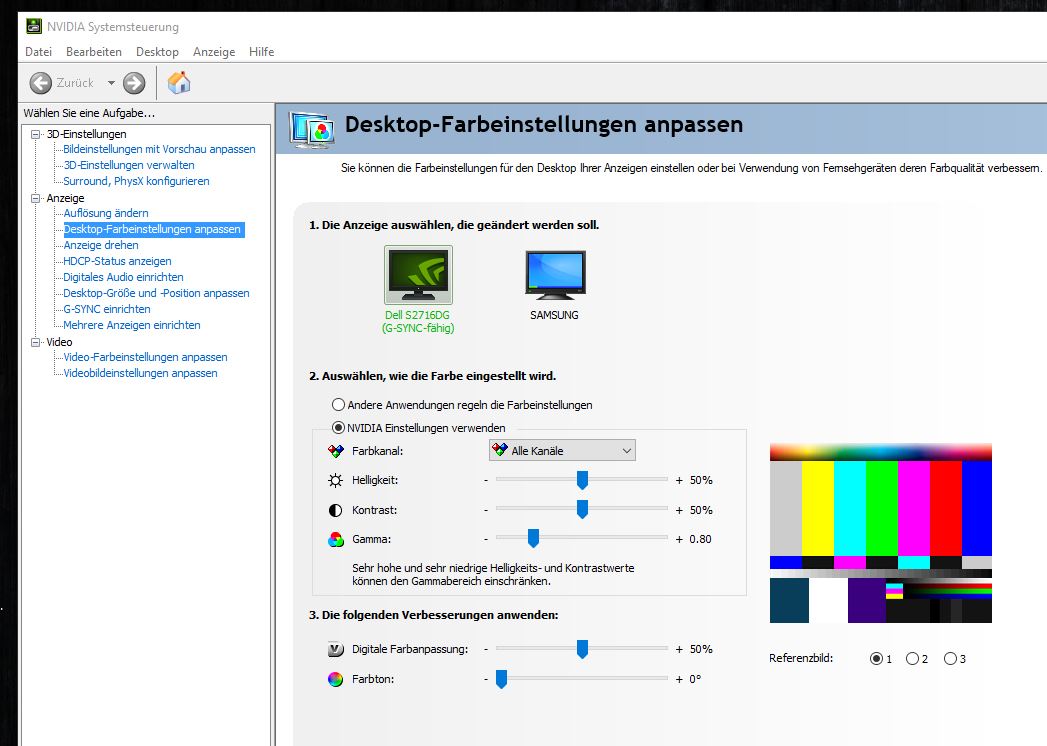Open 'Digitales Audio einrichten' link
Screen dimensions: 1047x746
pyautogui.click(x=123, y=277)
